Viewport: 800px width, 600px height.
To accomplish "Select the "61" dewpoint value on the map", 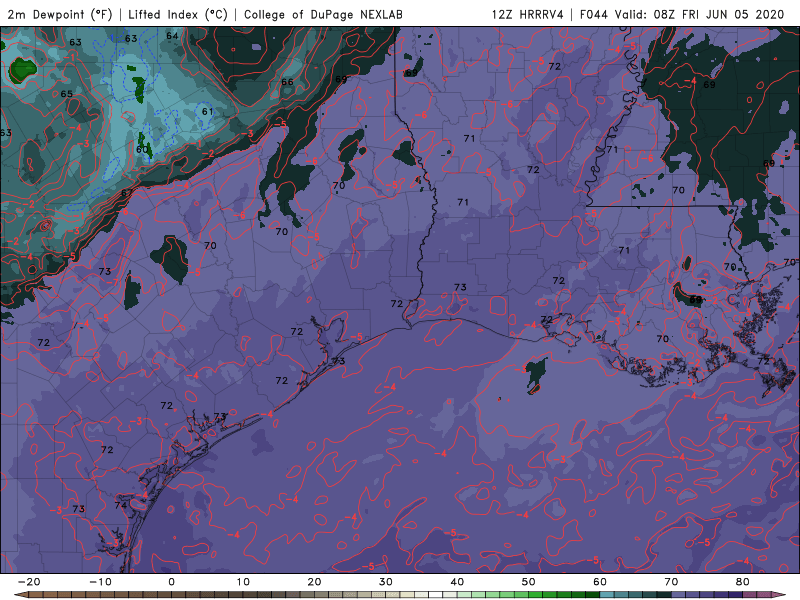I will [207, 111].
